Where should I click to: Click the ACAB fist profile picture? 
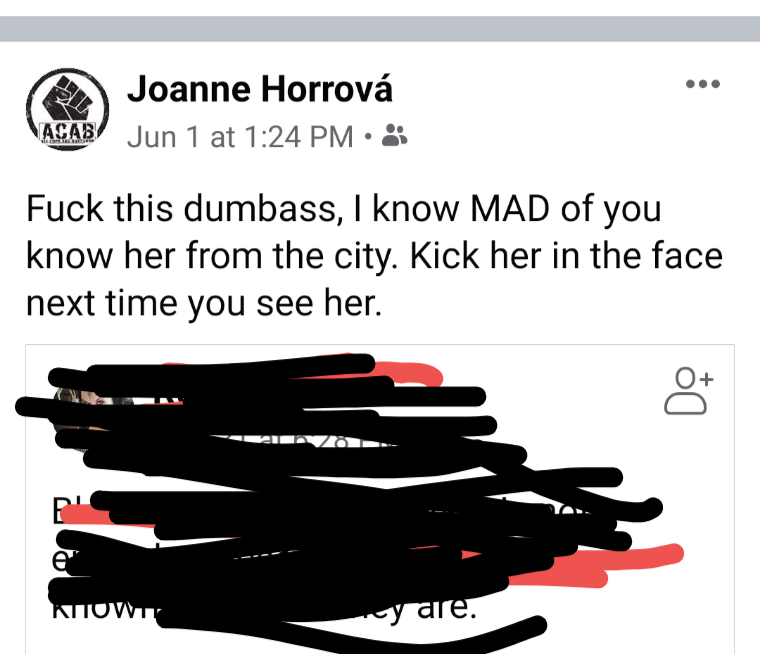tap(67, 109)
